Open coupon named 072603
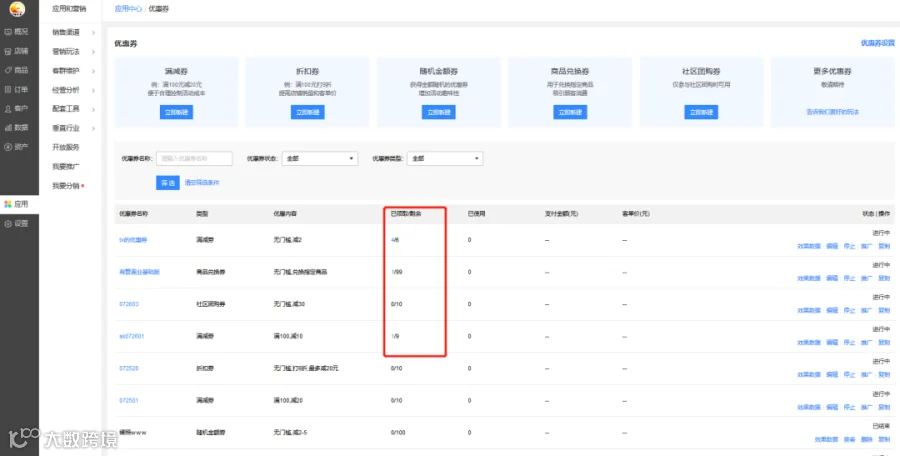The image size is (900, 456). pyautogui.click(x=129, y=304)
